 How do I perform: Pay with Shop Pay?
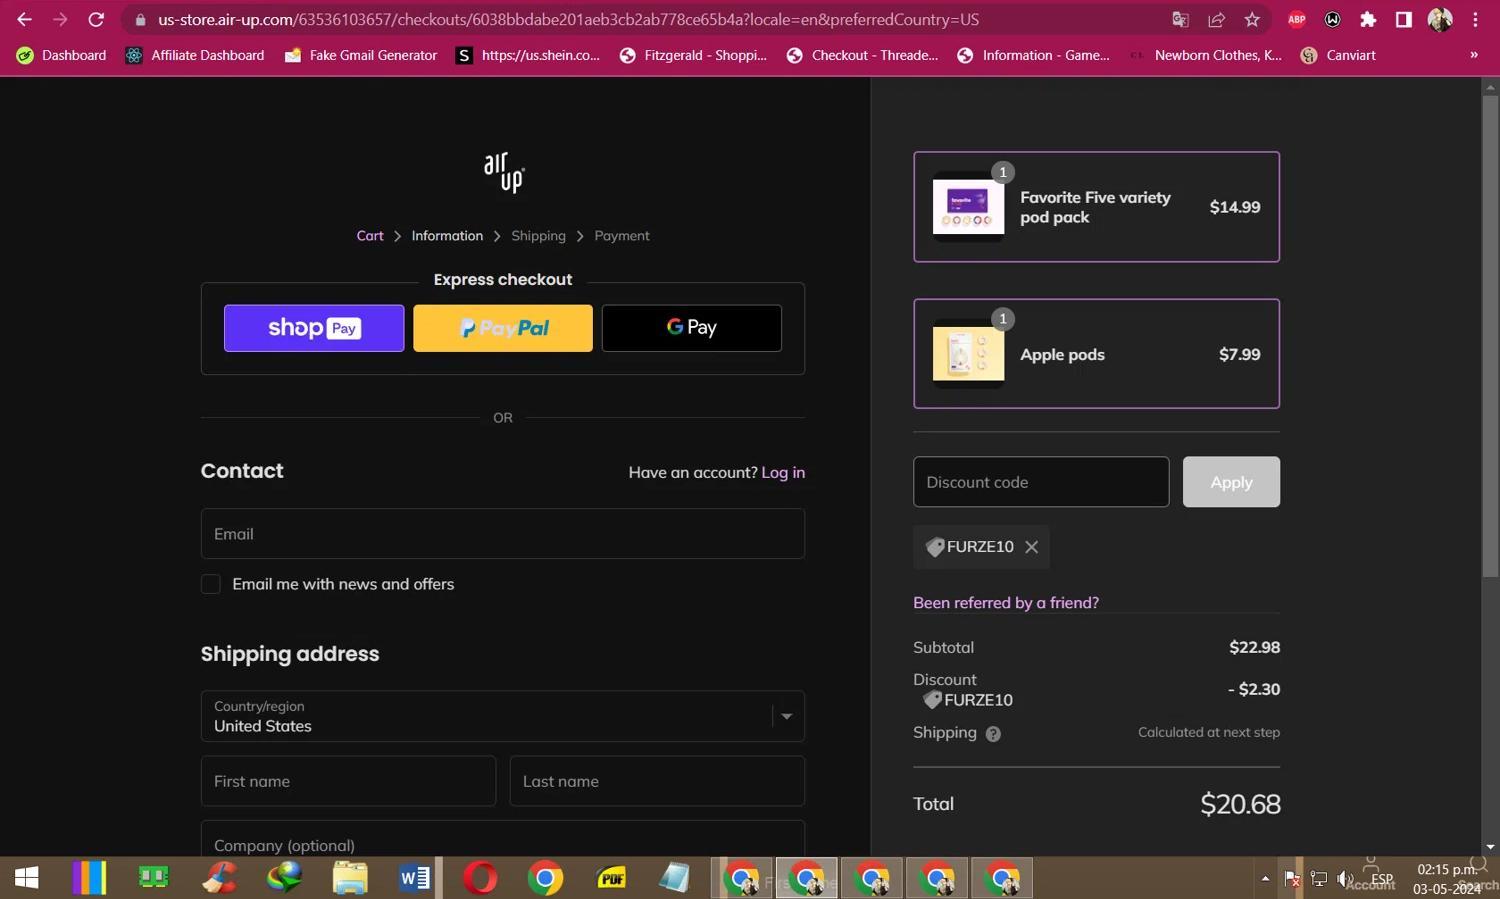314,328
